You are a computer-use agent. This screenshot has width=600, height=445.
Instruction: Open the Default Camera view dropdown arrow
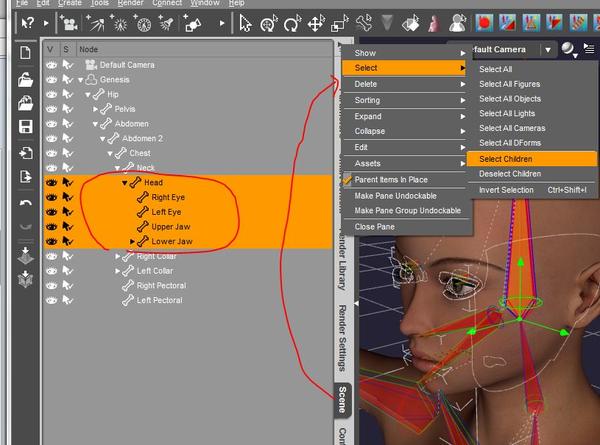coord(548,50)
